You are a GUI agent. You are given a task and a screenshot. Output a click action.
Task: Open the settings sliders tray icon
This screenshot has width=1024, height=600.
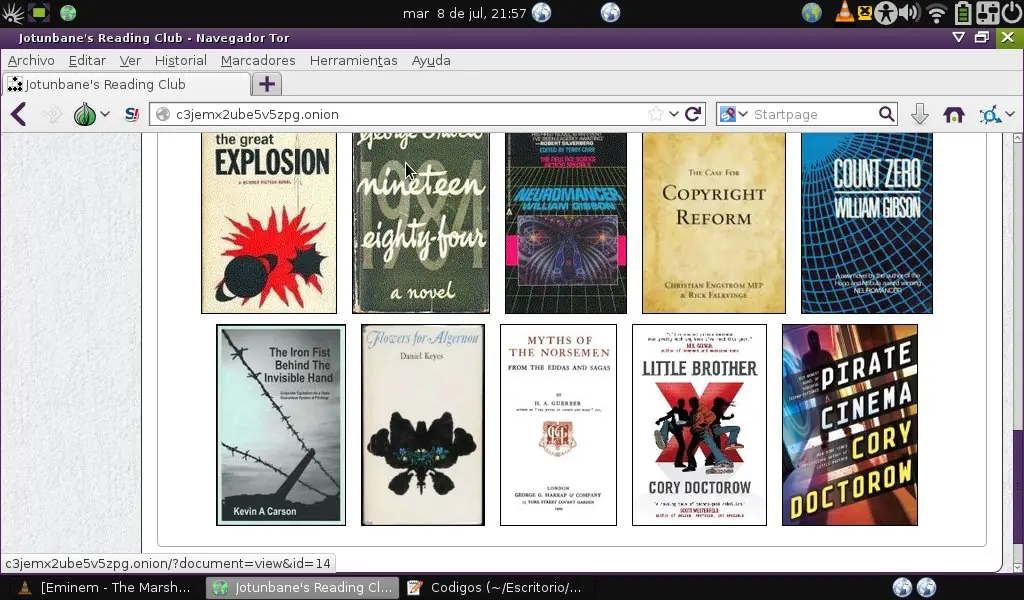pos(987,12)
